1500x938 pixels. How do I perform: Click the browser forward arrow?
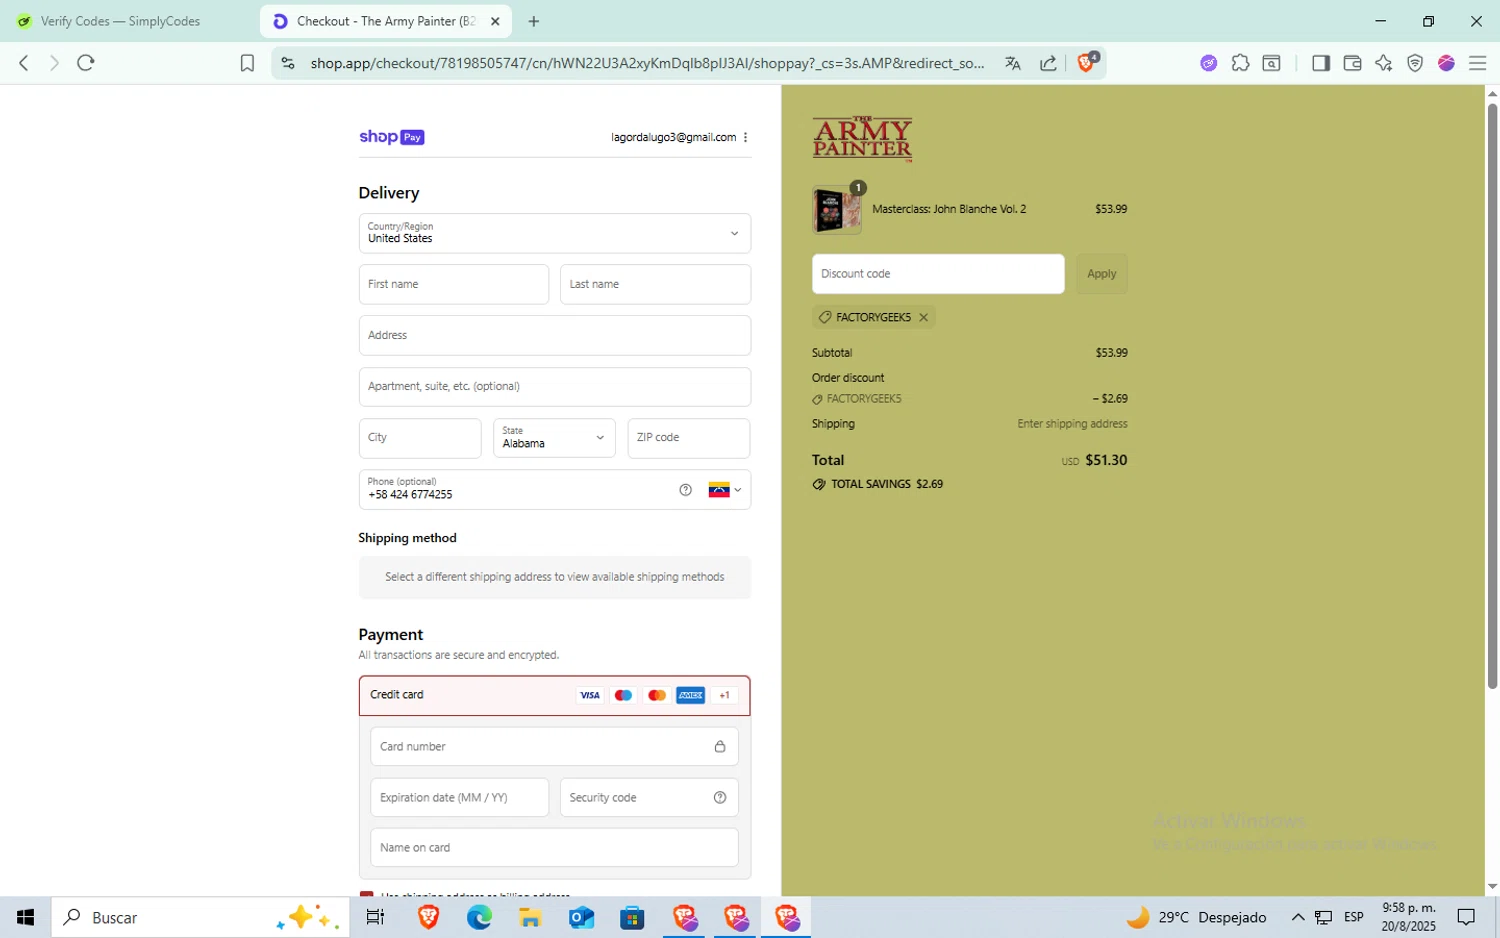54,63
